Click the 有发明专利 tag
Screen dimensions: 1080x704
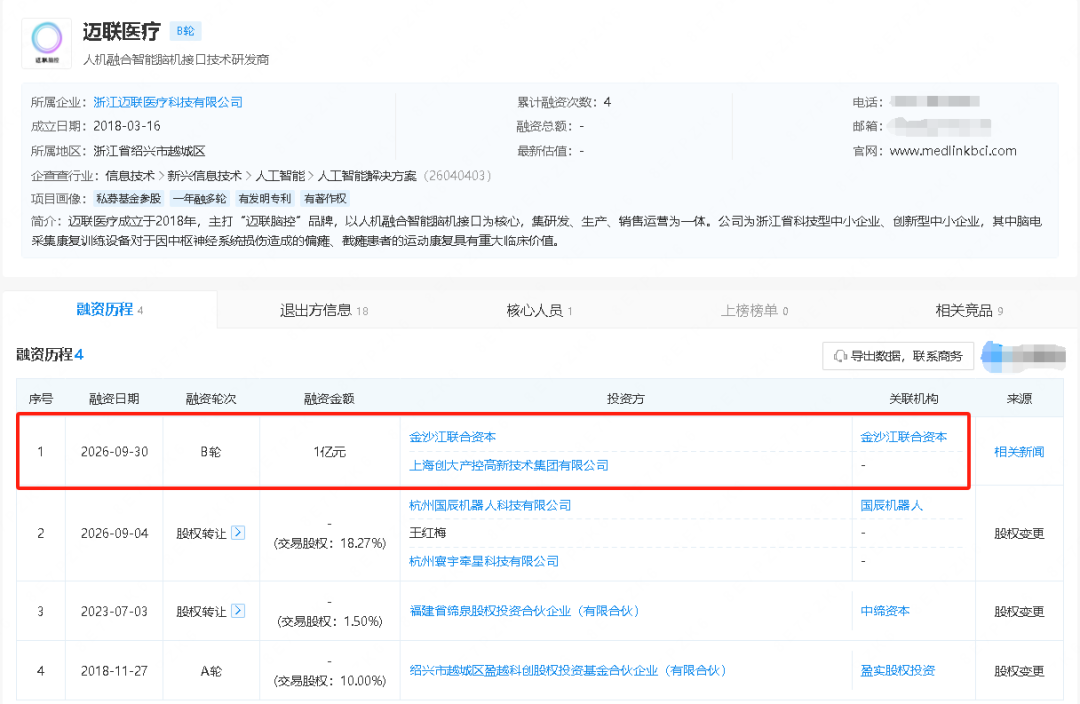pyautogui.click(x=265, y=198)
